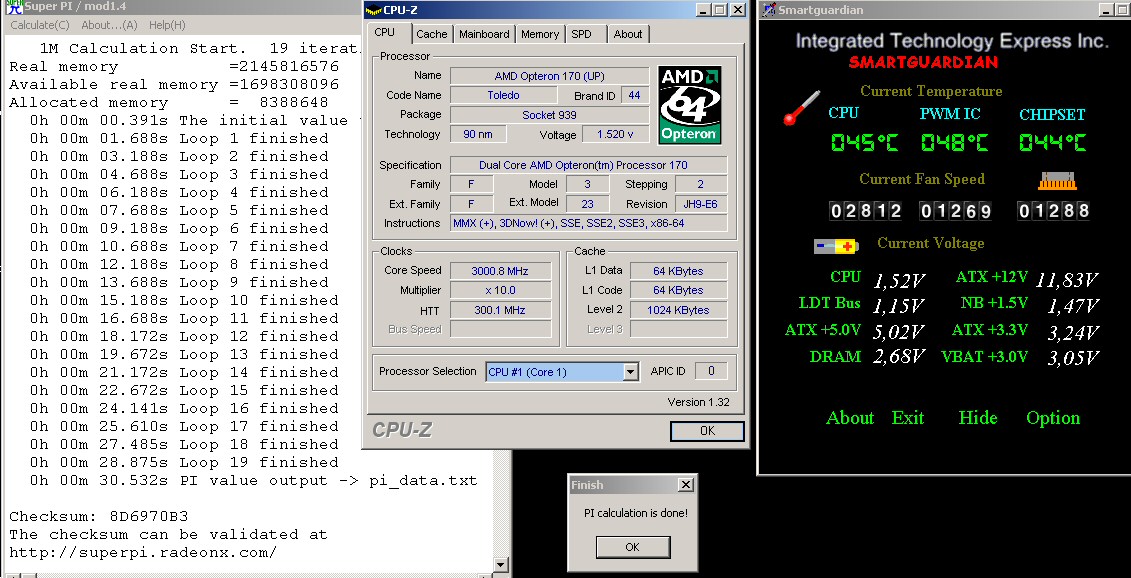Click the PWM IC temperature reading 048°C

[954, 142]
